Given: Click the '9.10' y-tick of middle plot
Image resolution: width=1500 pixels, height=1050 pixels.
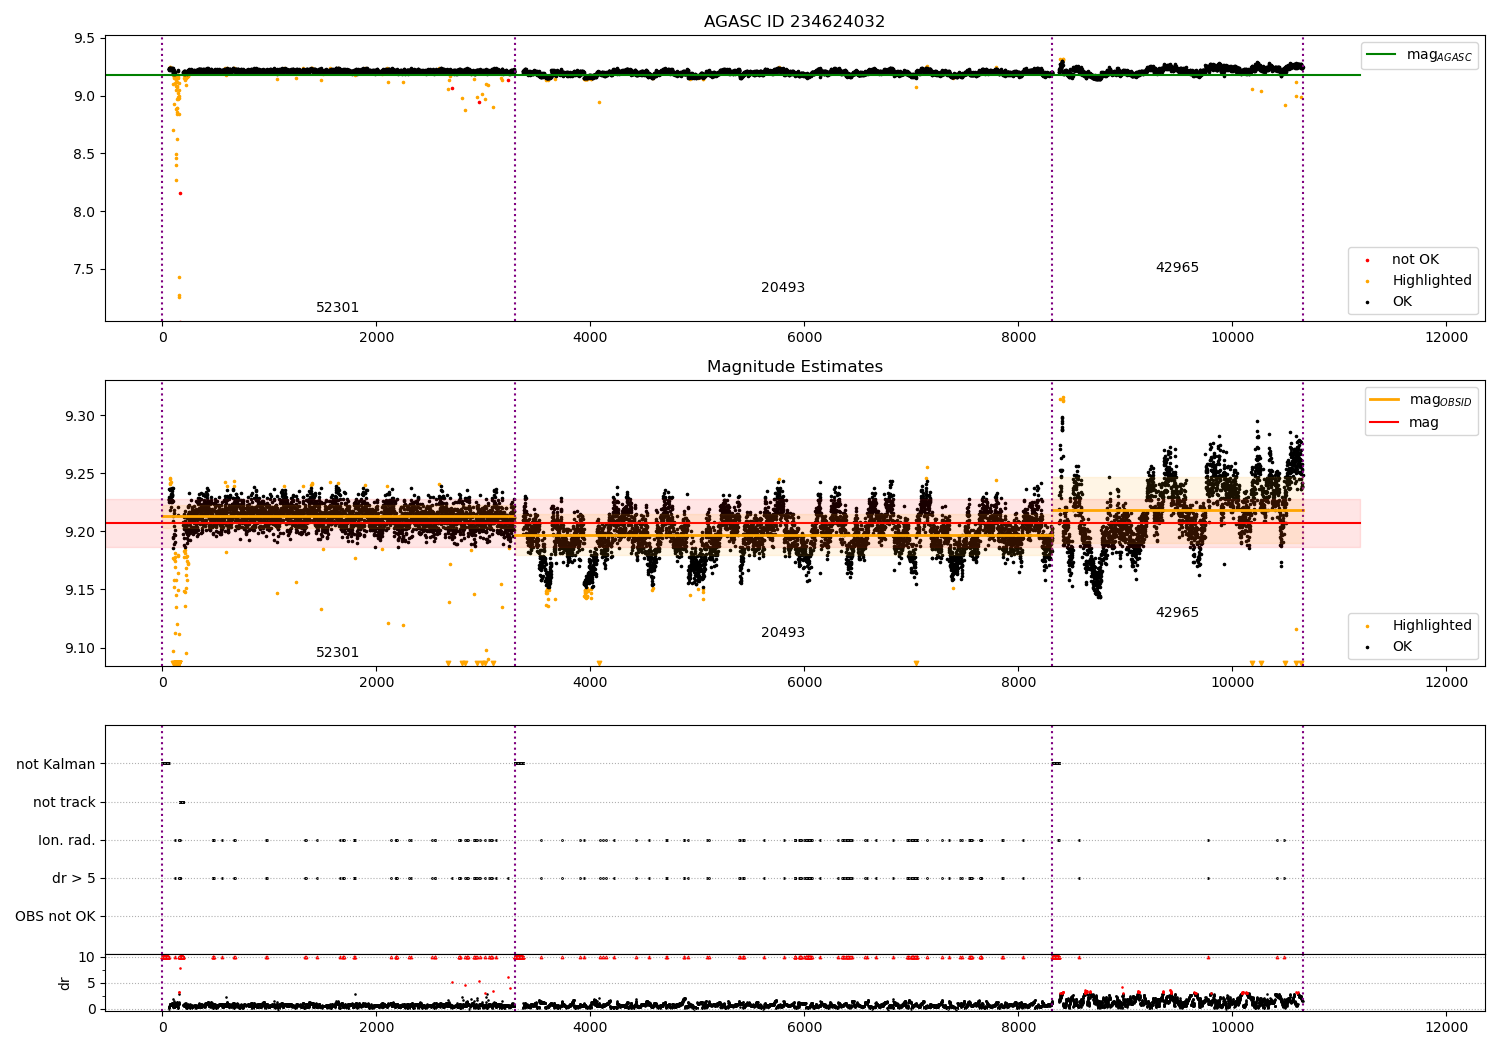Looking at the screenshot, I should point(81,649).
